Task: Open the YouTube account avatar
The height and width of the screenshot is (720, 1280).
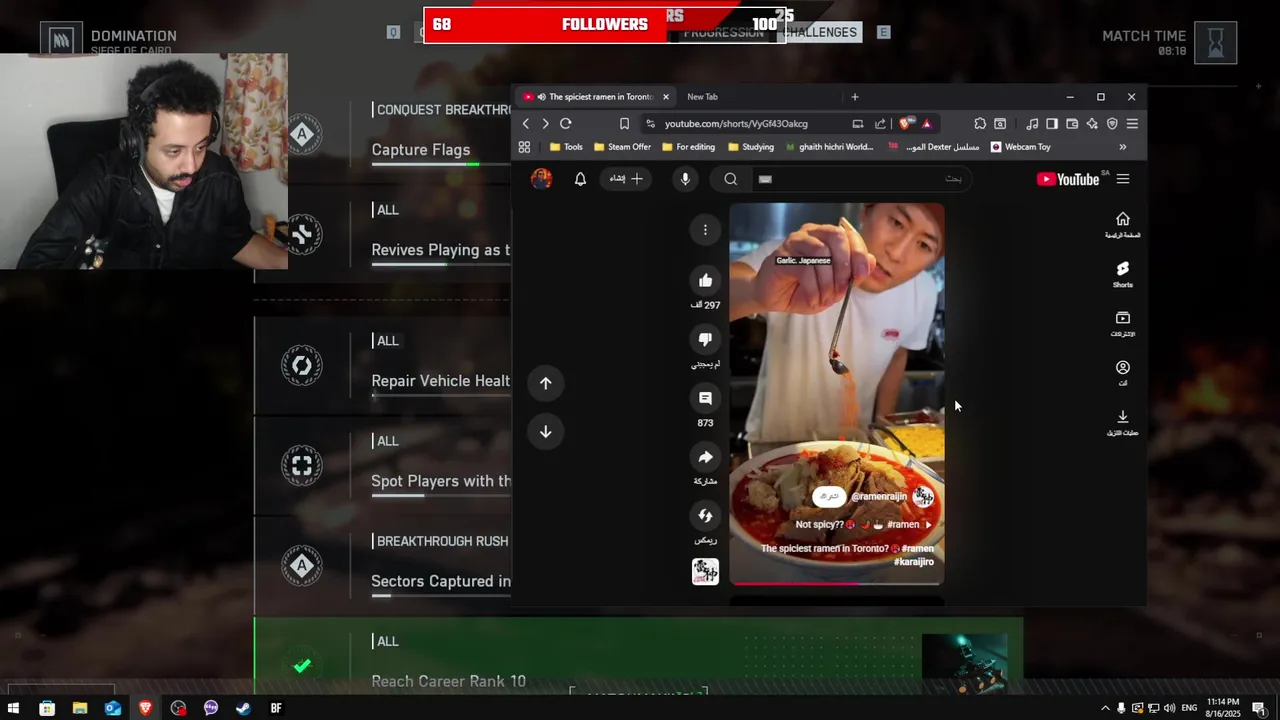Action: click(x=541, y=179)
